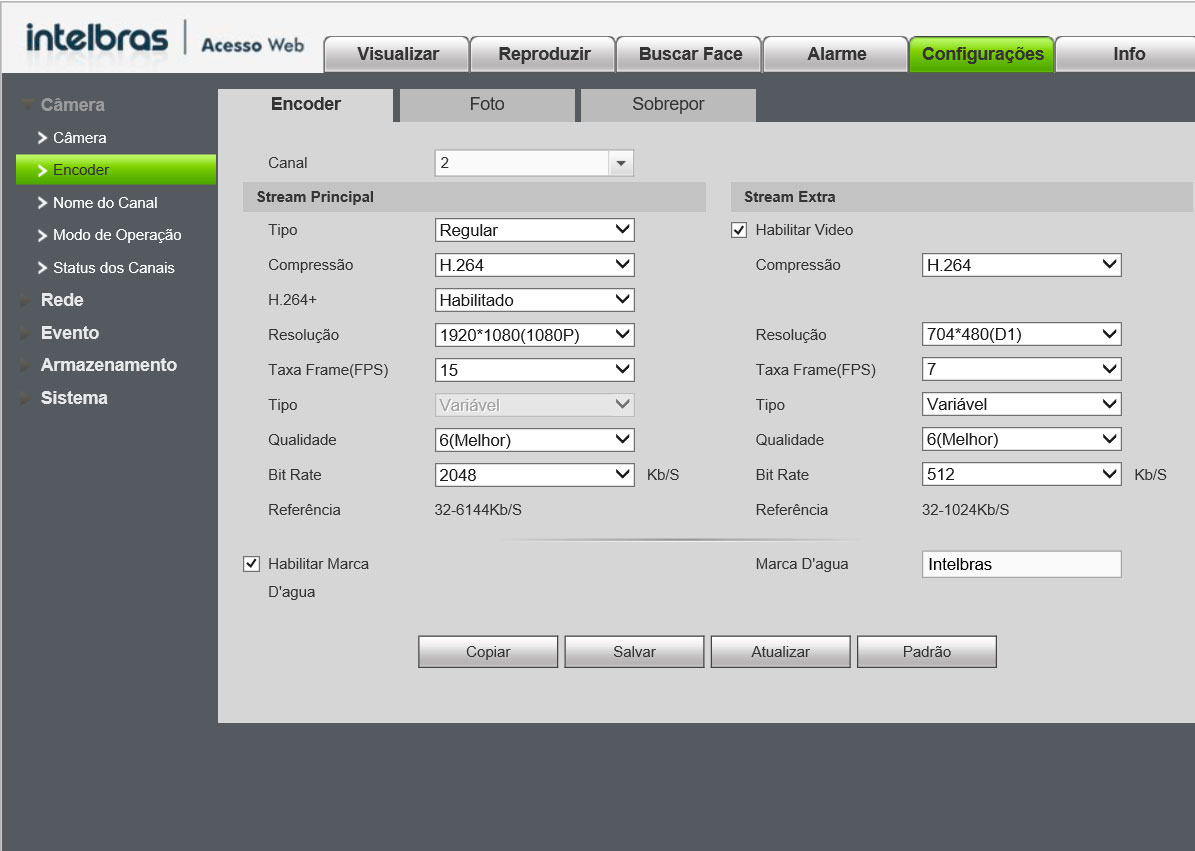Click the Acesso Web label

point(252,45)
